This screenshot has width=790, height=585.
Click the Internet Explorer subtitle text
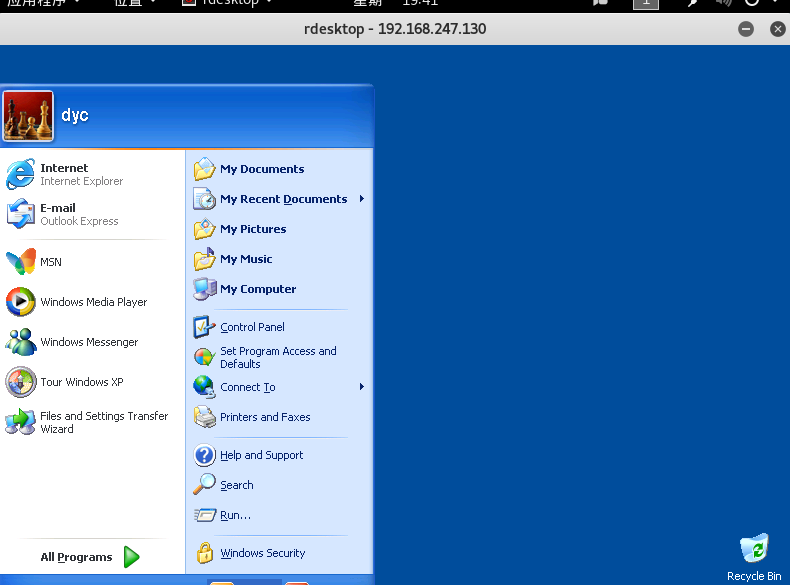click(x=82, y=181)
